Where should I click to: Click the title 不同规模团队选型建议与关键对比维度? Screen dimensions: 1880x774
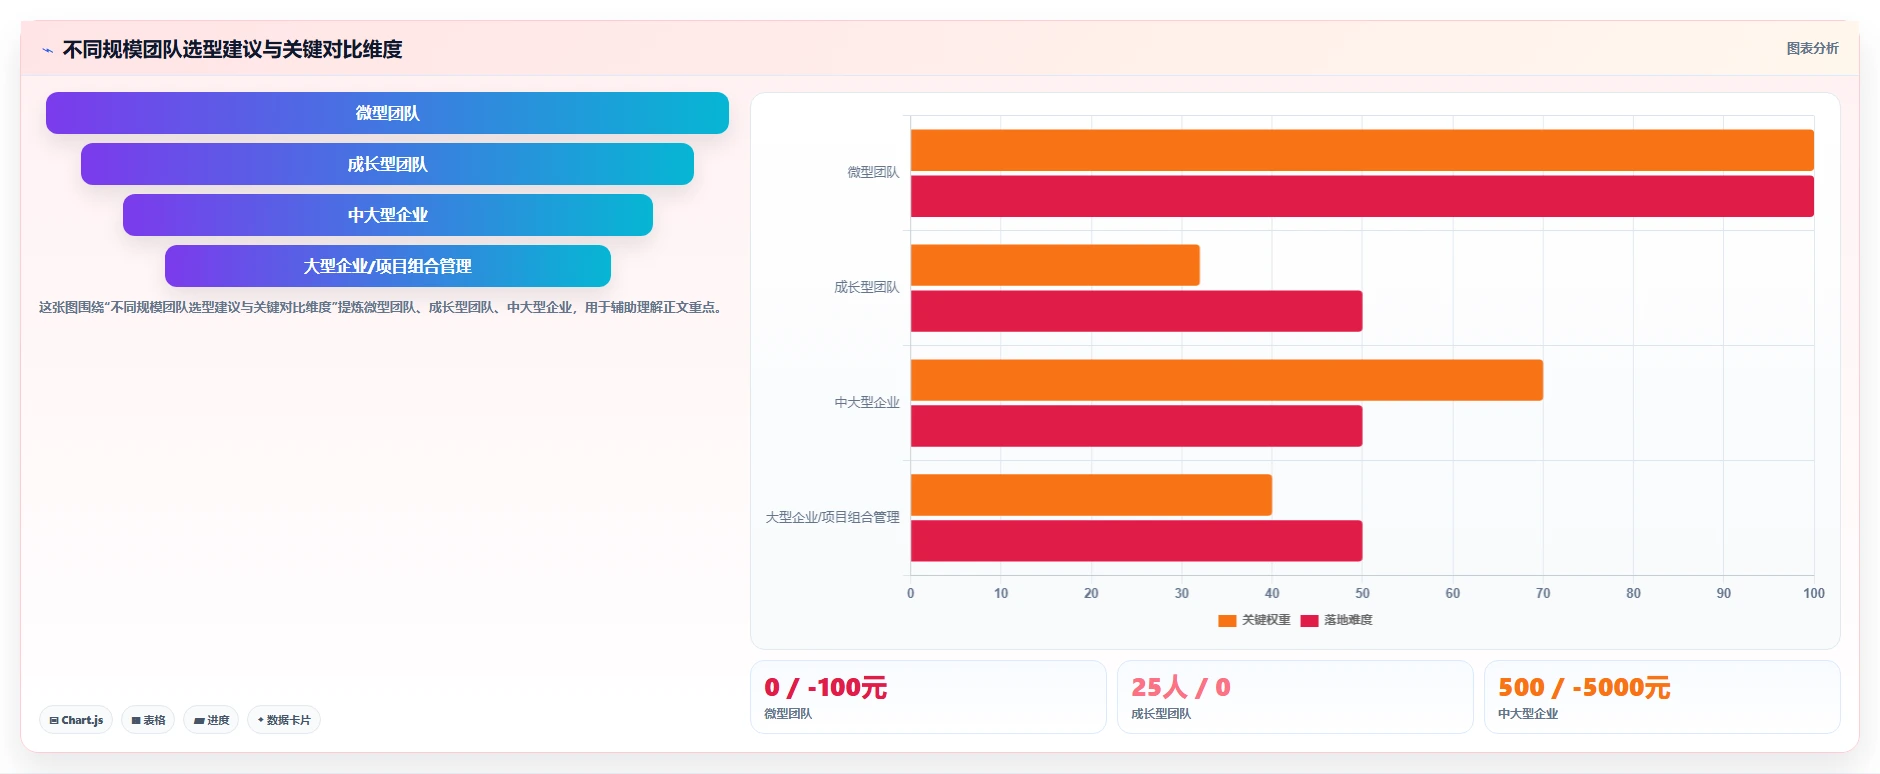pyautogui.click(x=232, y=49)
